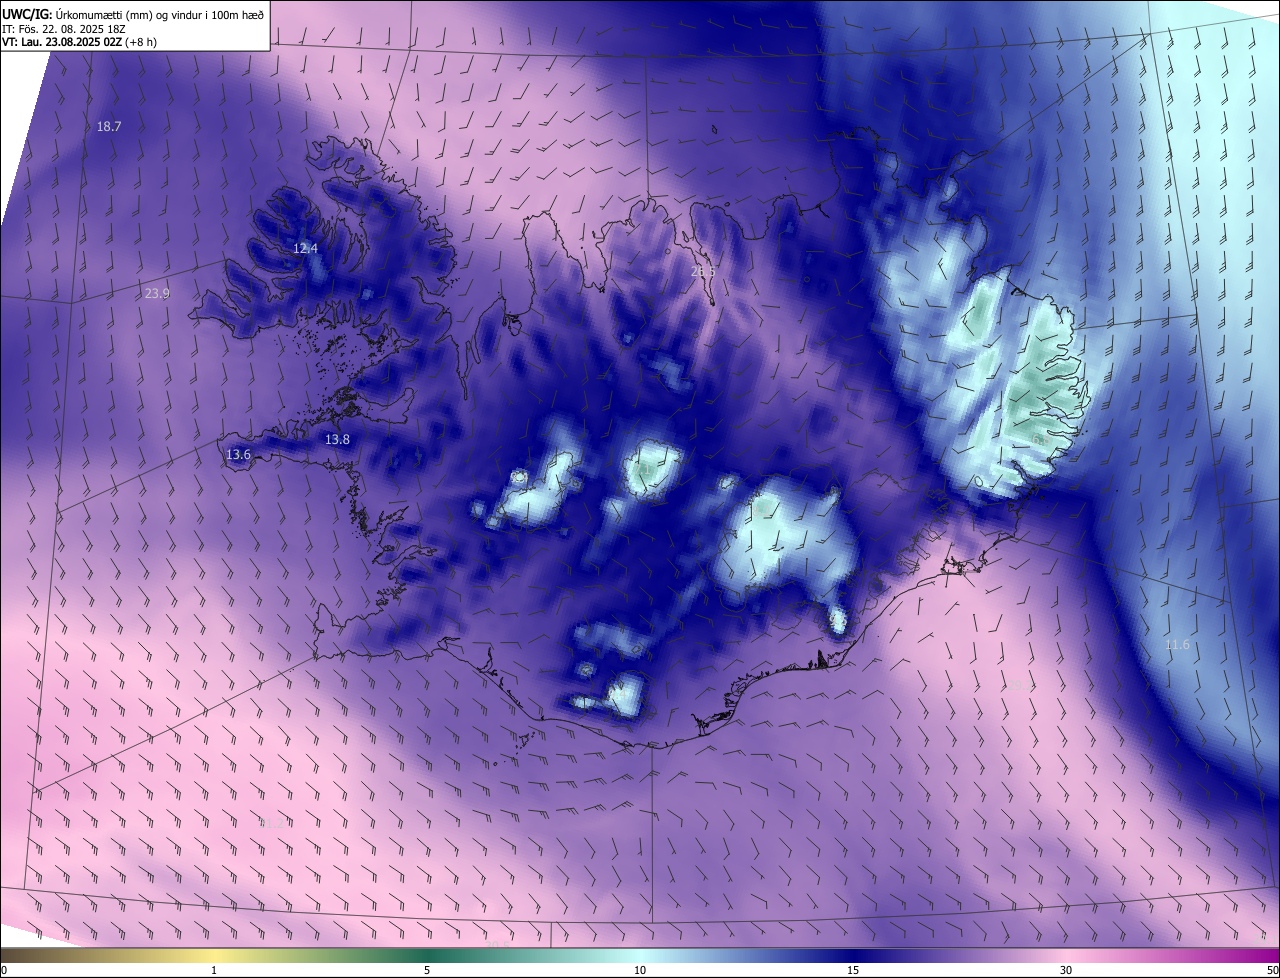Click the map value 18.7

(109, 127)
